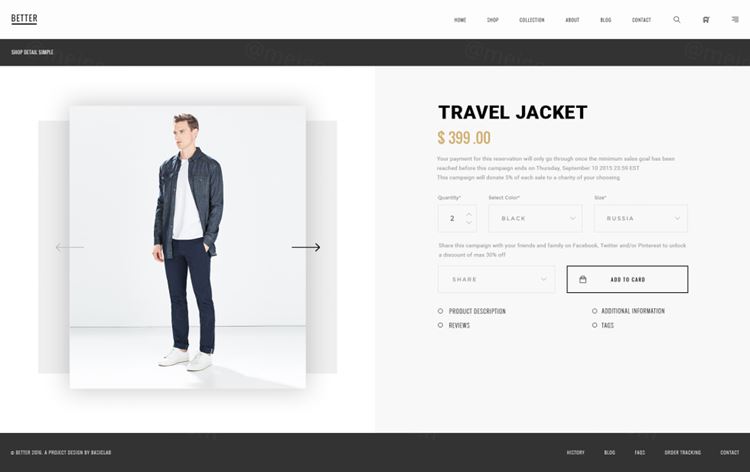Click the Add to Card button
The image size is (750, 472).
(x=628, y=279)
